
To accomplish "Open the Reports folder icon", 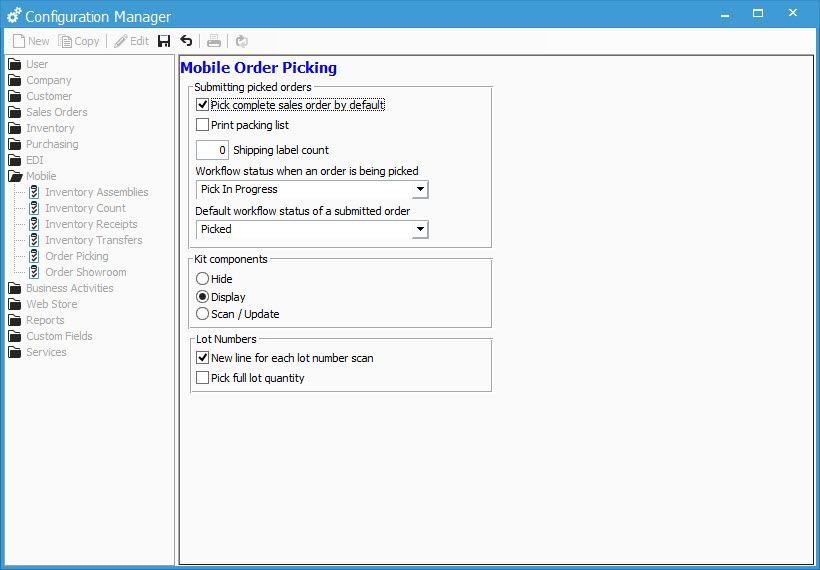I will (x=15, y=320).
